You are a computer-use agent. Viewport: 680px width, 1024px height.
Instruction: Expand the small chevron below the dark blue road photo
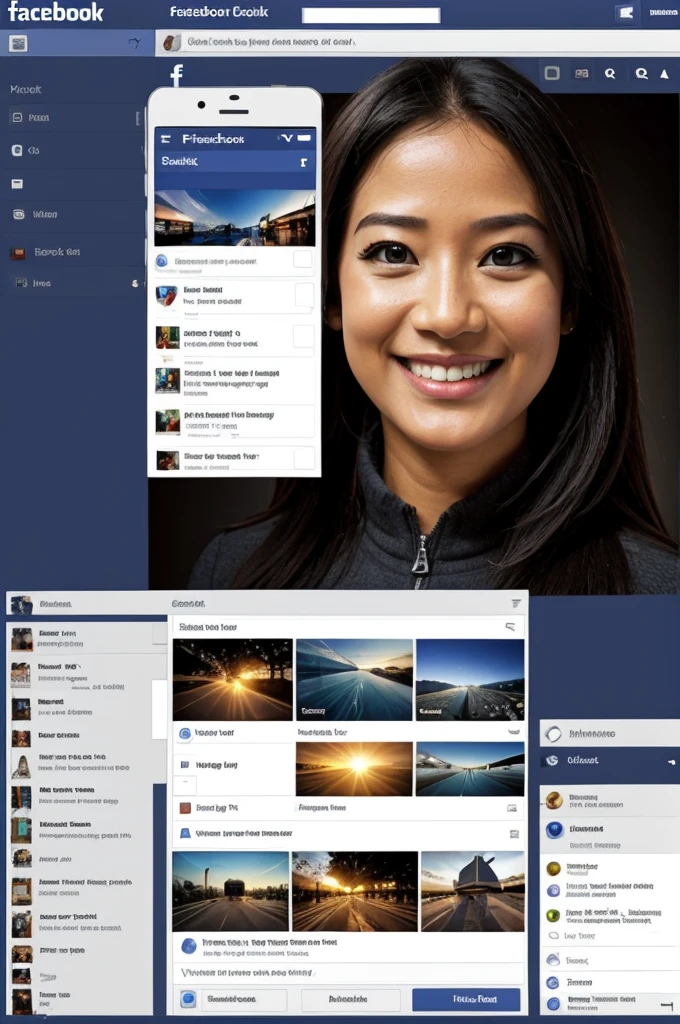(514, 732)
